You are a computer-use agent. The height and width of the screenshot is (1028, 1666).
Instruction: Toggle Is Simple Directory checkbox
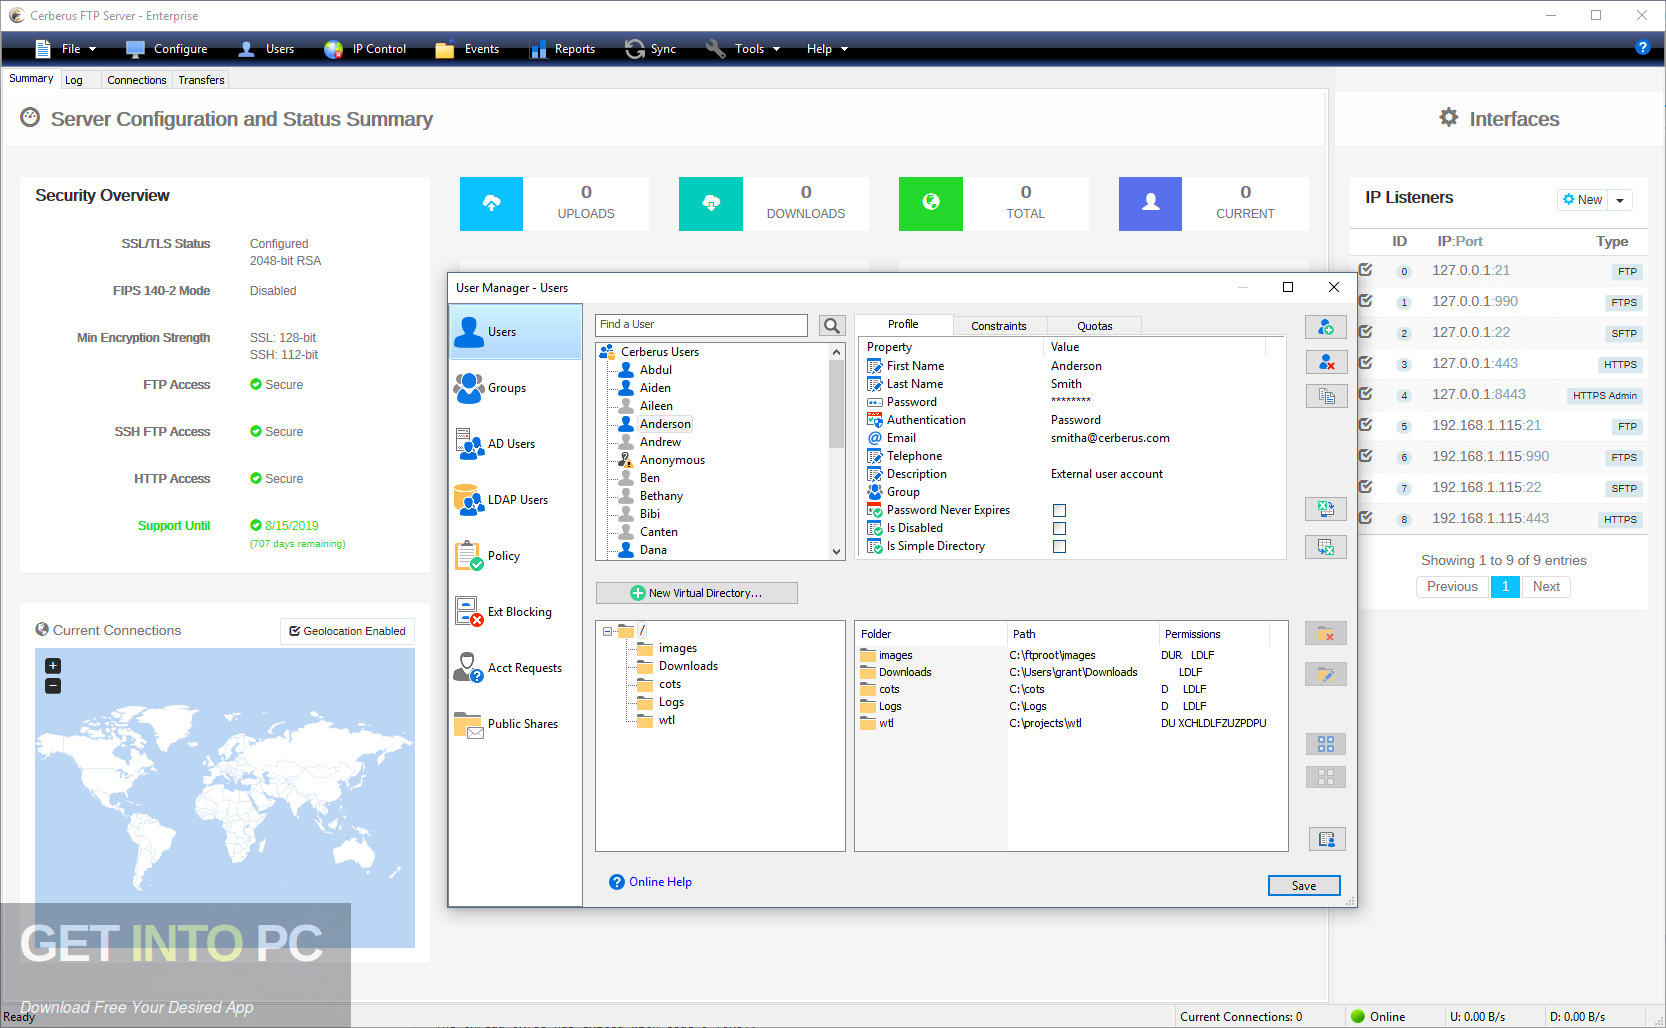(x=1059, y=546)
